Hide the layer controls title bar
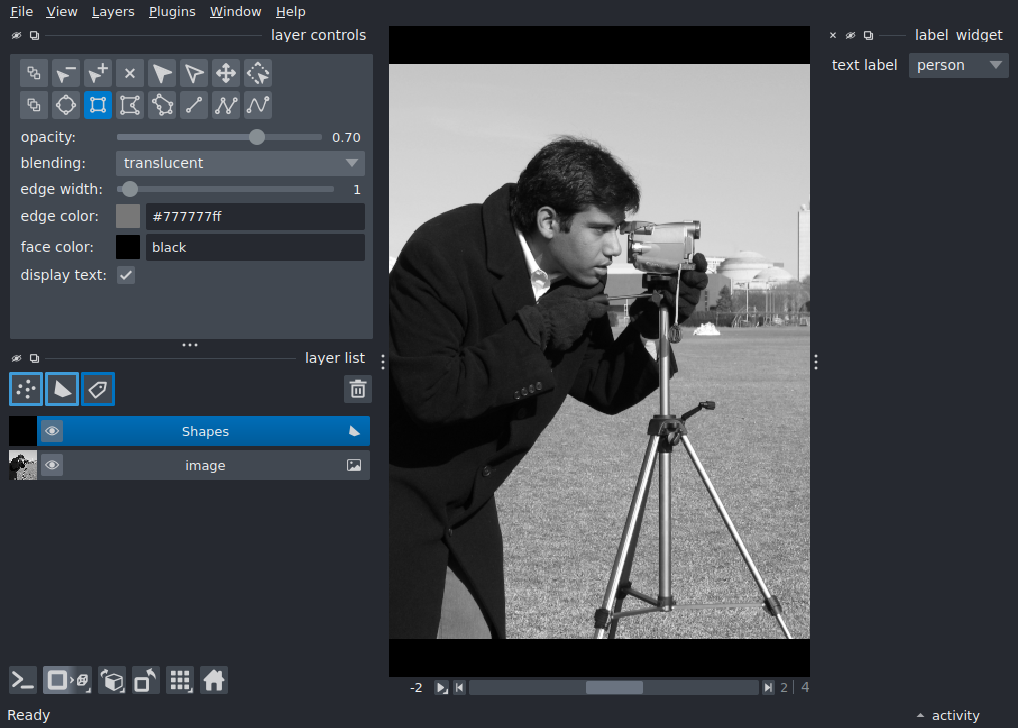This screenshot has height=728, width=1018. pyautogui.click(x=16, y=35)
